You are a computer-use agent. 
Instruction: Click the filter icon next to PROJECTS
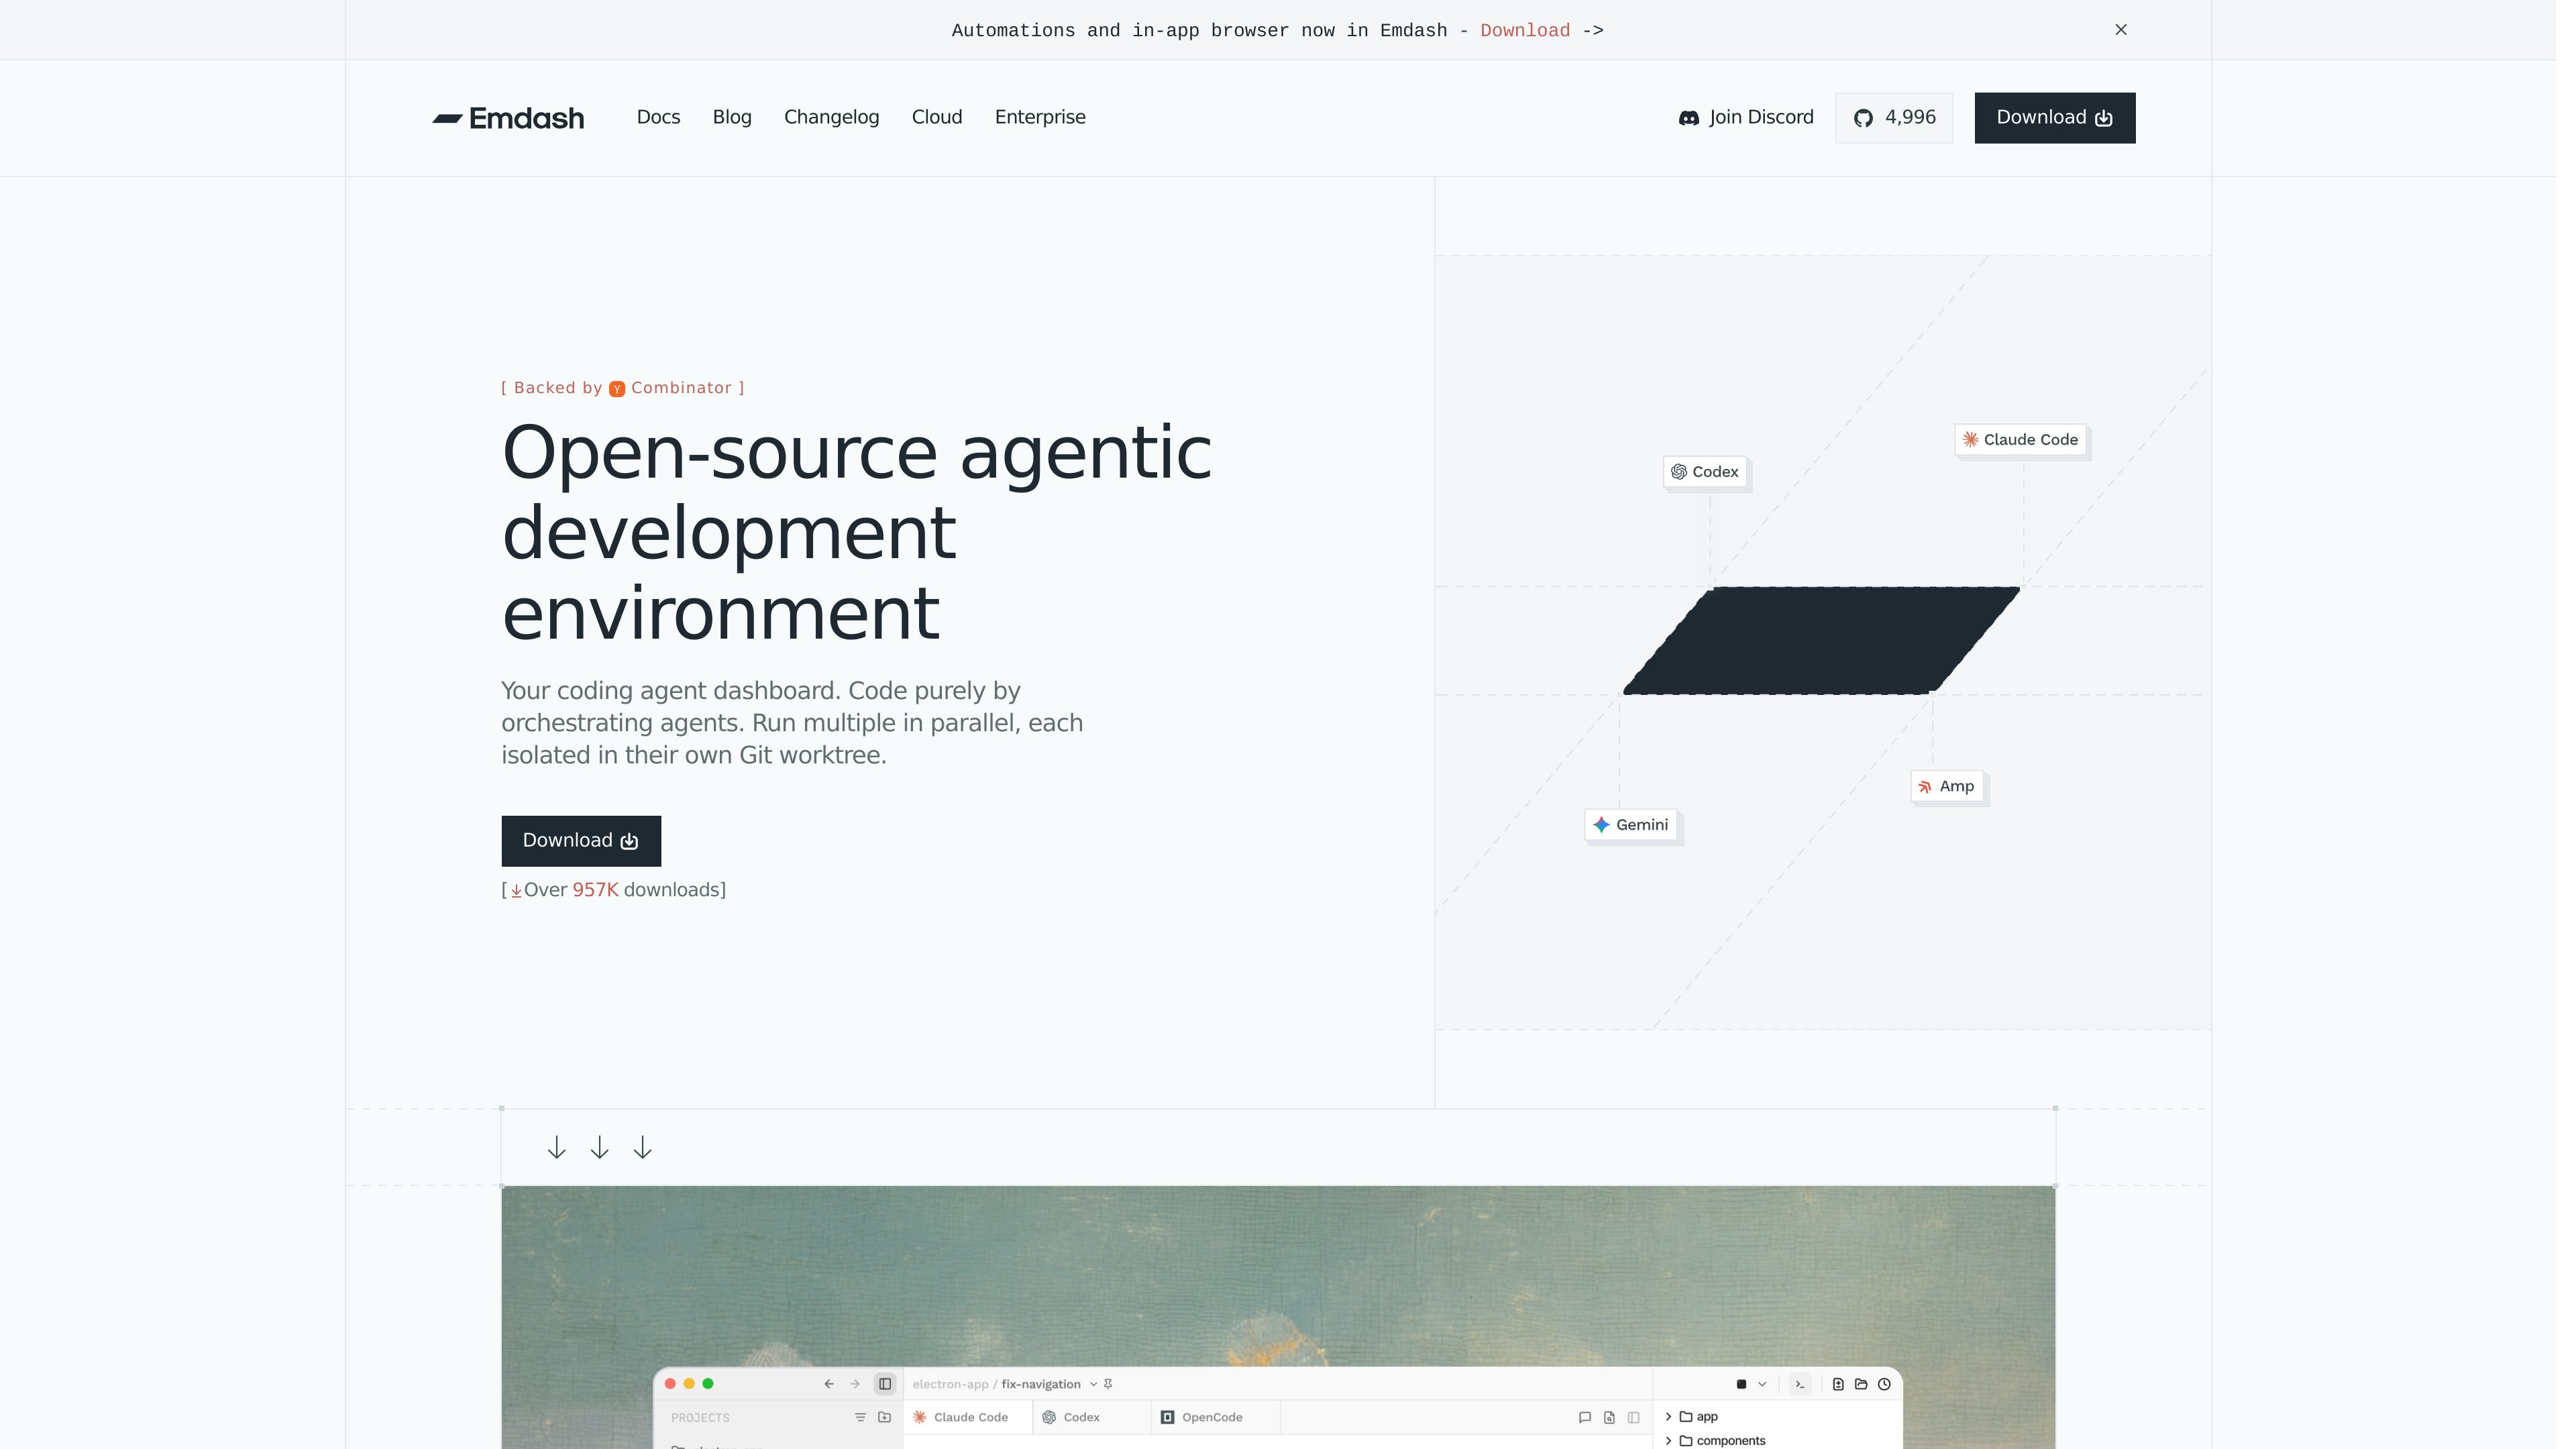point(860,1417)
